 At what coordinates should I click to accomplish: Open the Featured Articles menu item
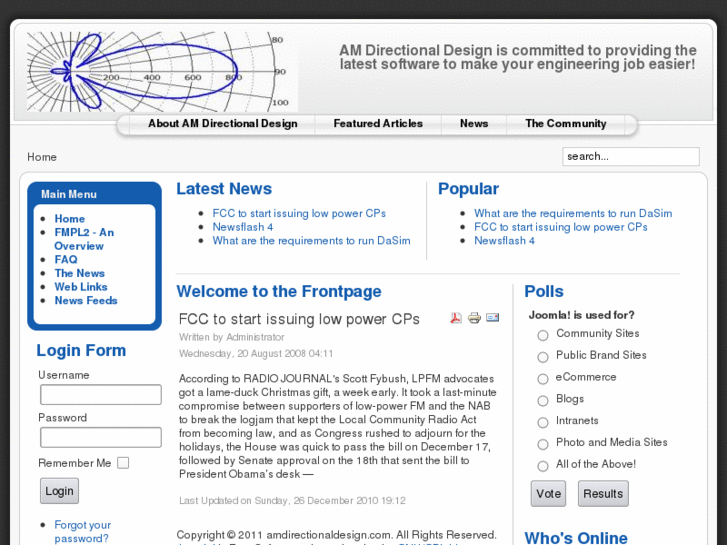[378, 123]
